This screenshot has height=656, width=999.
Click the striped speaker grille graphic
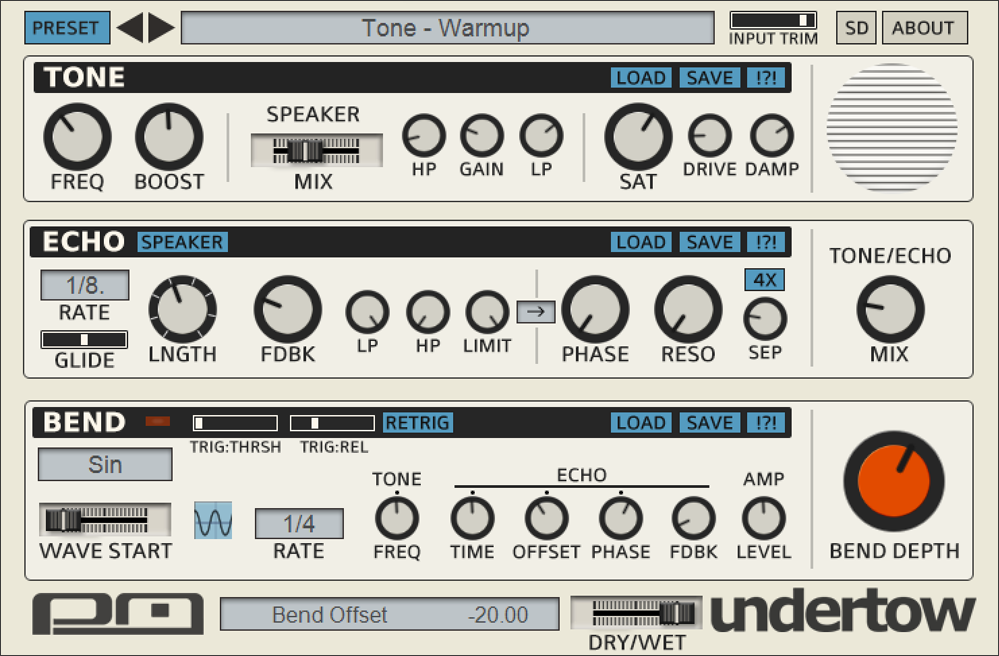pyautogui.click(x=892, y=127)
